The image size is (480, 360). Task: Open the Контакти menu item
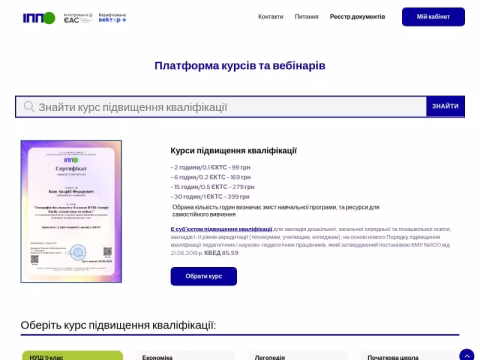(x=271, y=17)
